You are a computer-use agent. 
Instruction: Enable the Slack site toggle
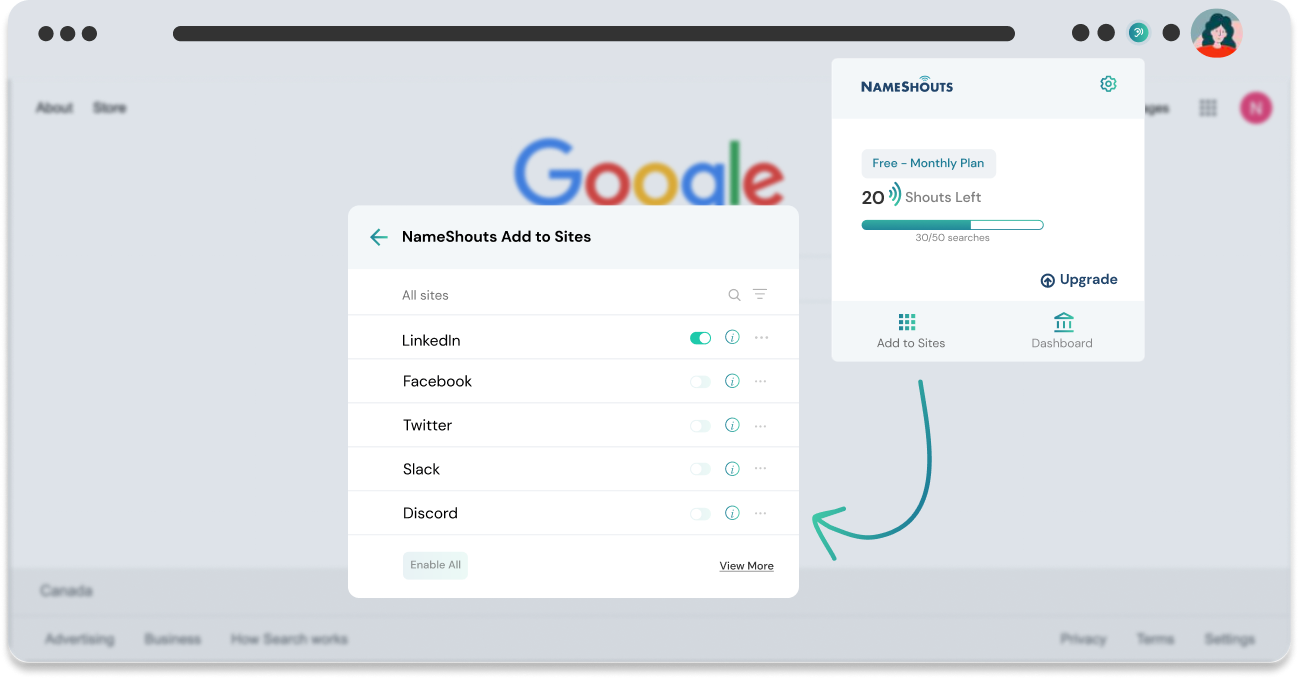(x=700, y=469)
